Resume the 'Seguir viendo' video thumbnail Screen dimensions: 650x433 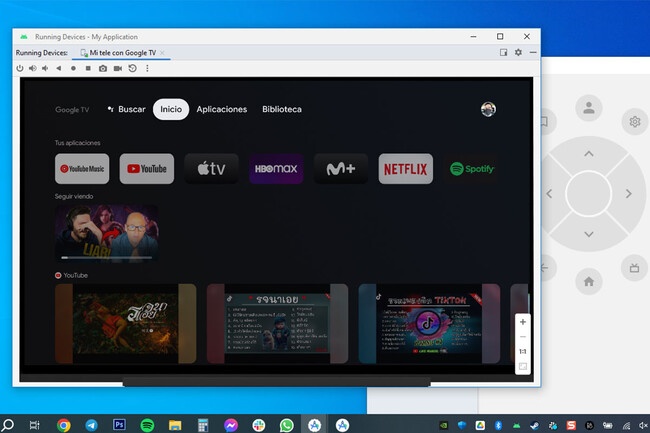(x=107, y=233)
